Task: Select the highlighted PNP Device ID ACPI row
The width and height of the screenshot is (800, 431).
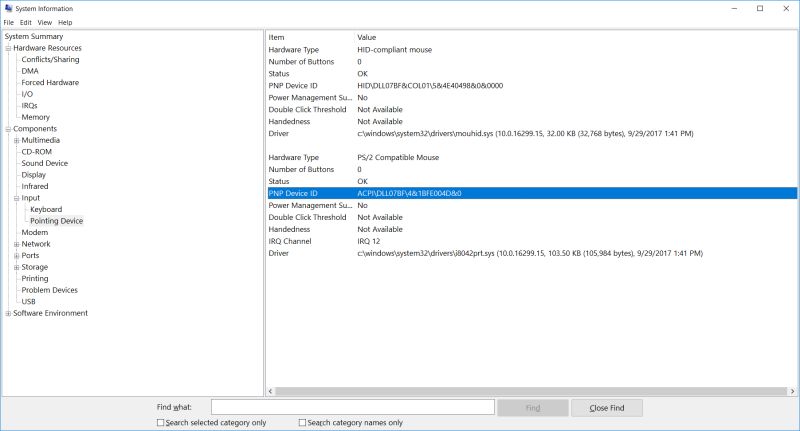Action: pos(532,193)
